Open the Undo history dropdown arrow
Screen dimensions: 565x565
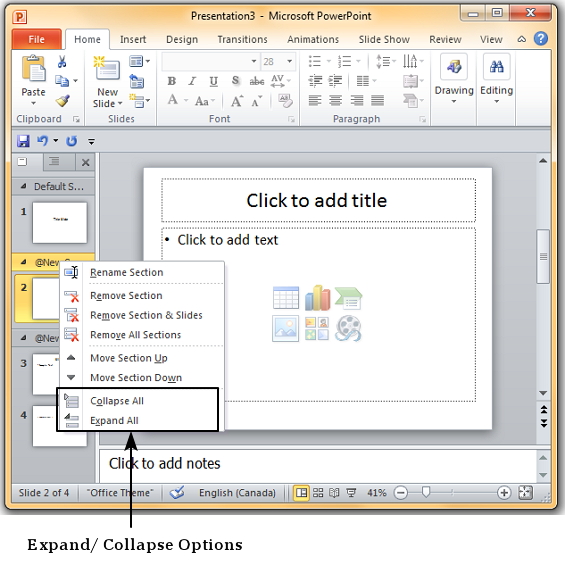pos(56,140)
